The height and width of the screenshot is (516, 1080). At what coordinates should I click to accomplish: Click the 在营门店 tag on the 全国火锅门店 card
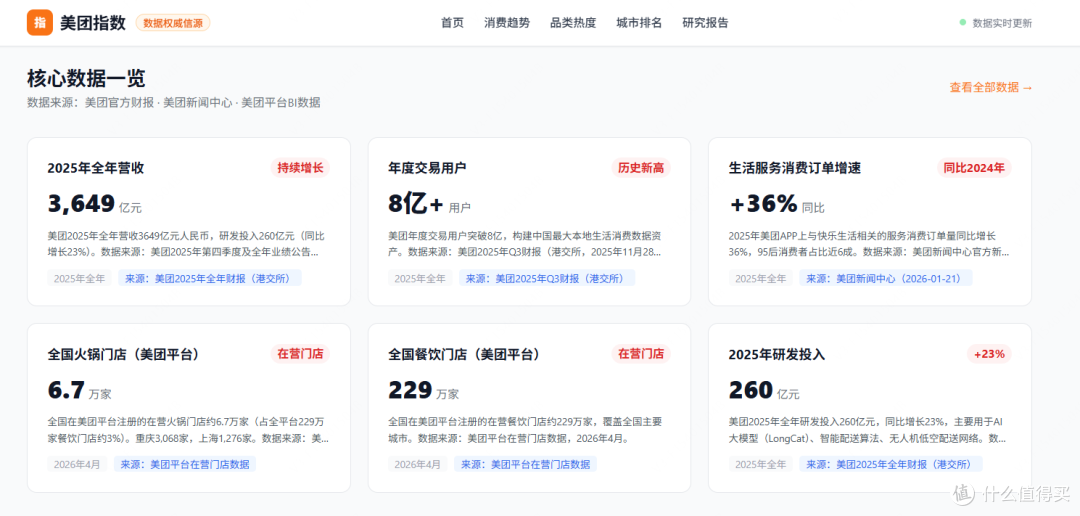300,353
